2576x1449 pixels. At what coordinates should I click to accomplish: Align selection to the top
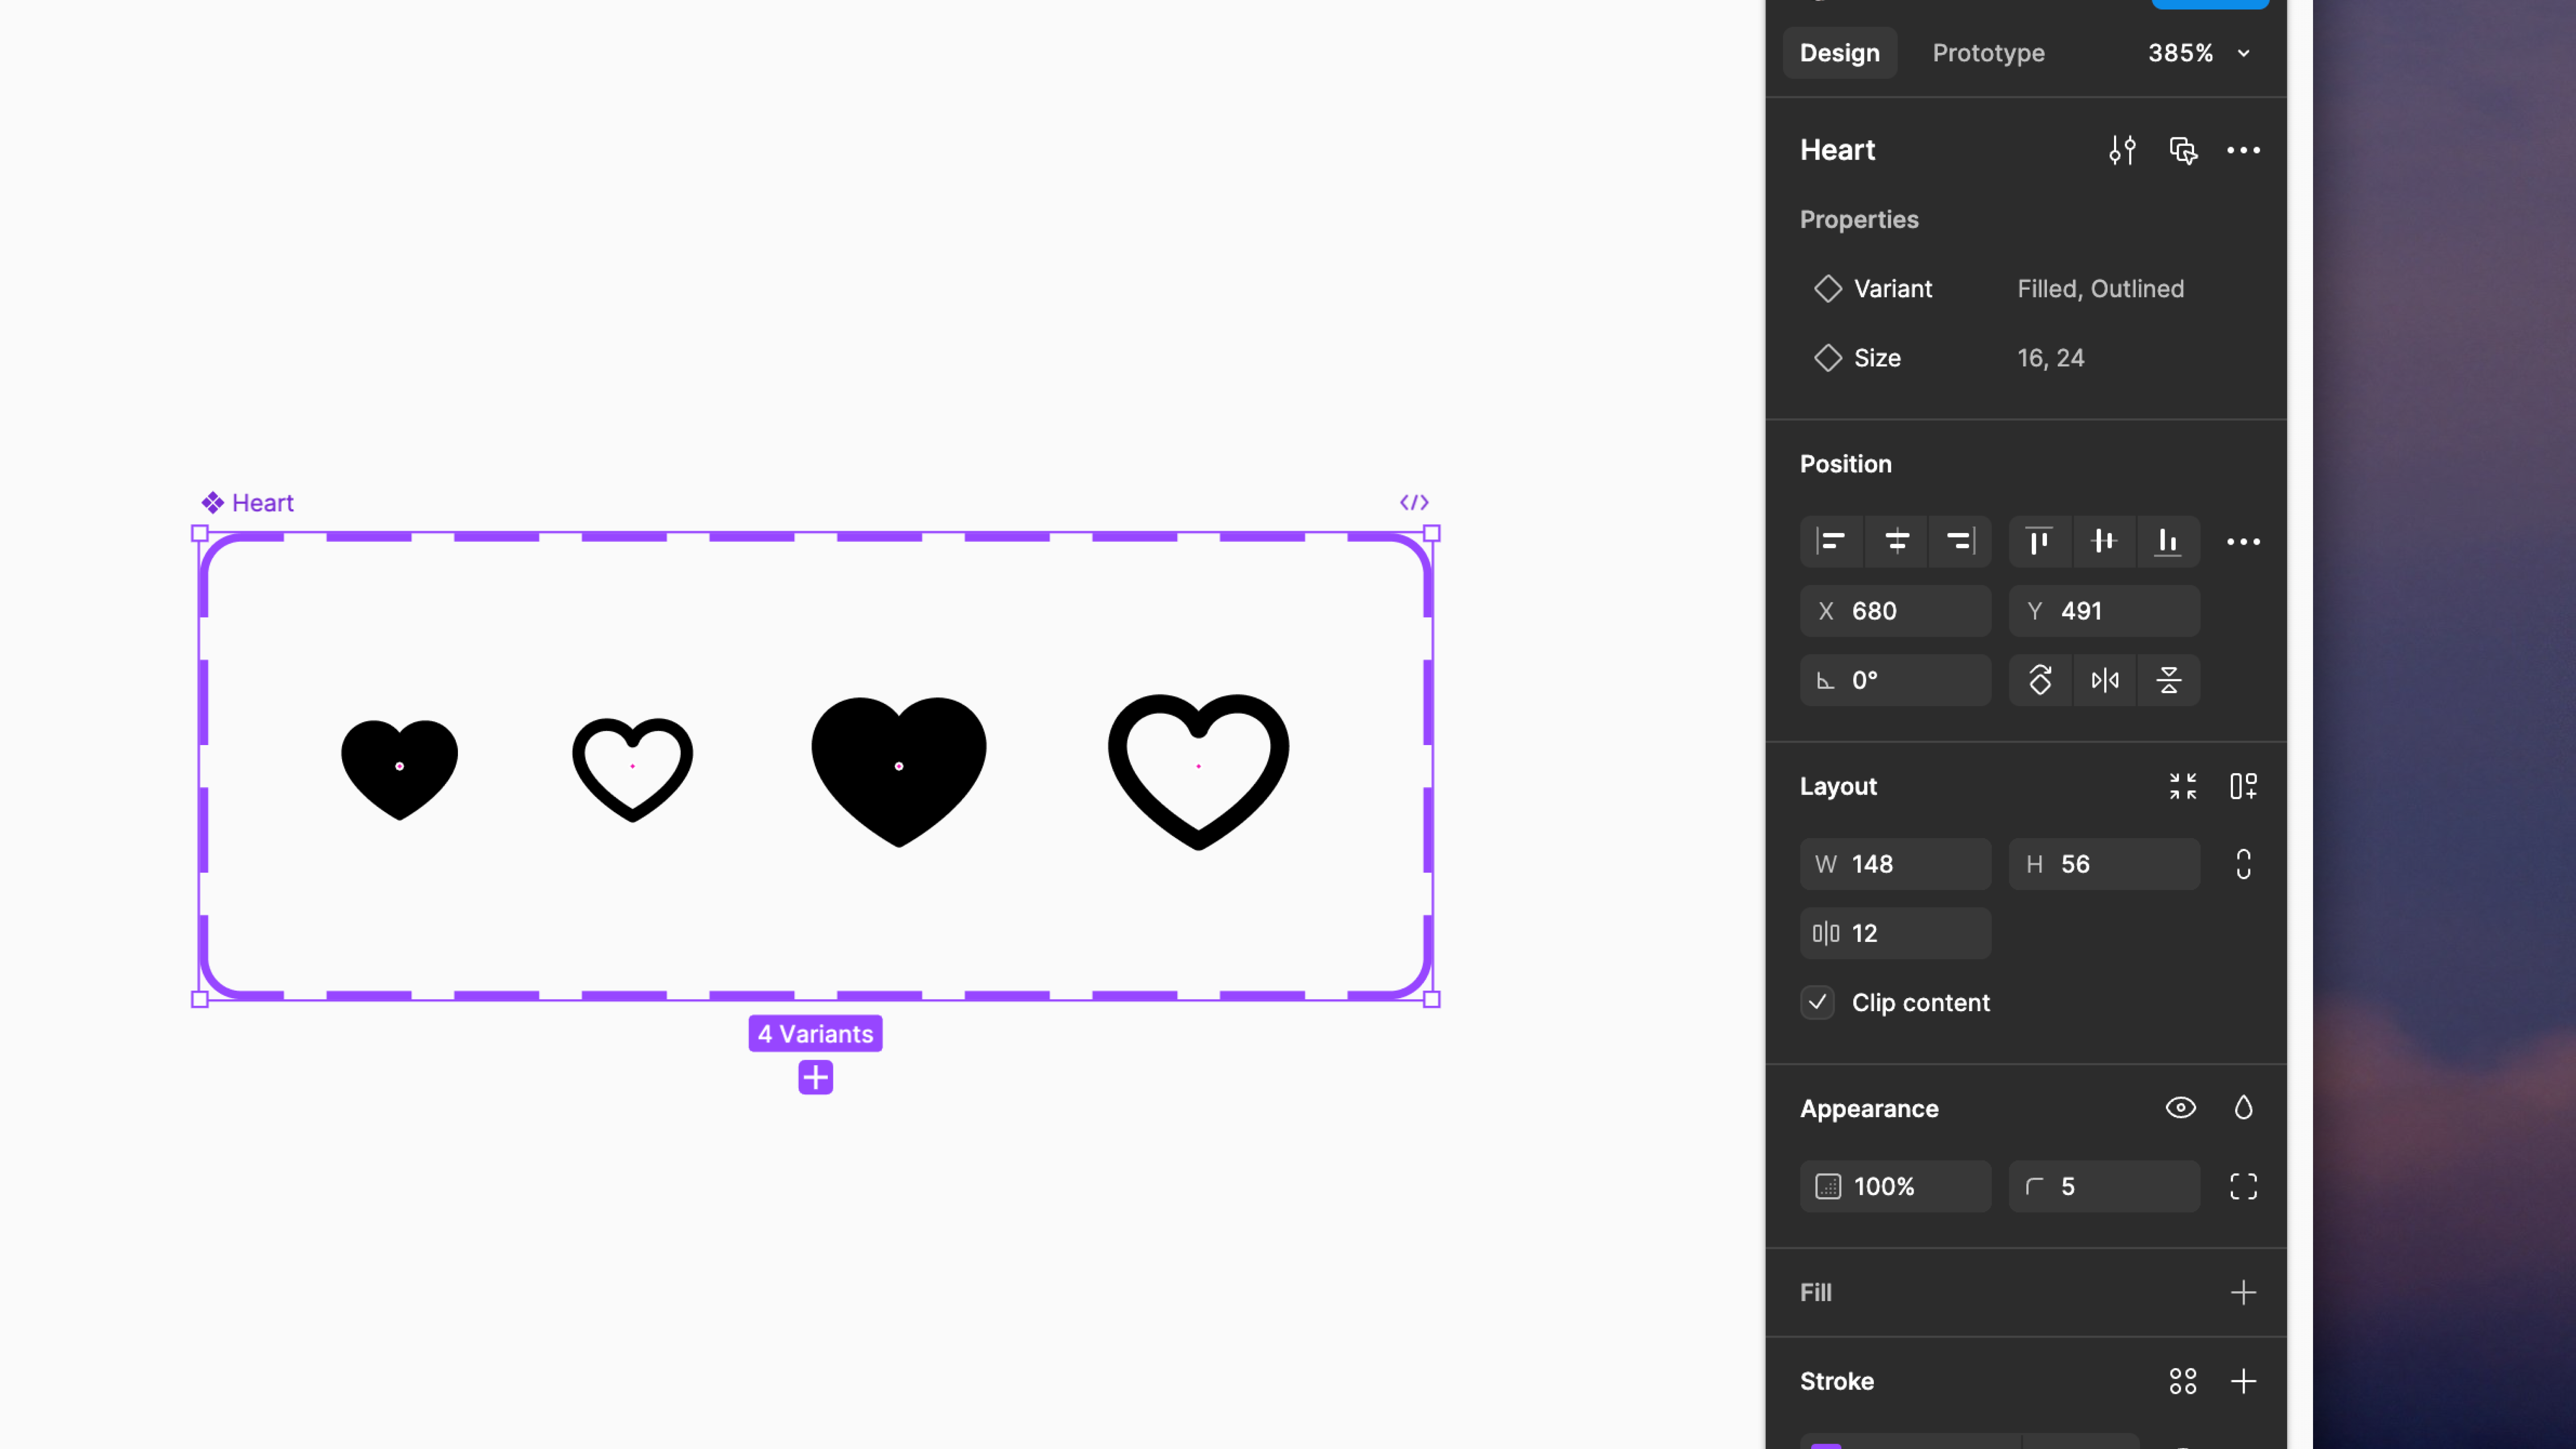pyautogui.click(x=2039, y=541)
